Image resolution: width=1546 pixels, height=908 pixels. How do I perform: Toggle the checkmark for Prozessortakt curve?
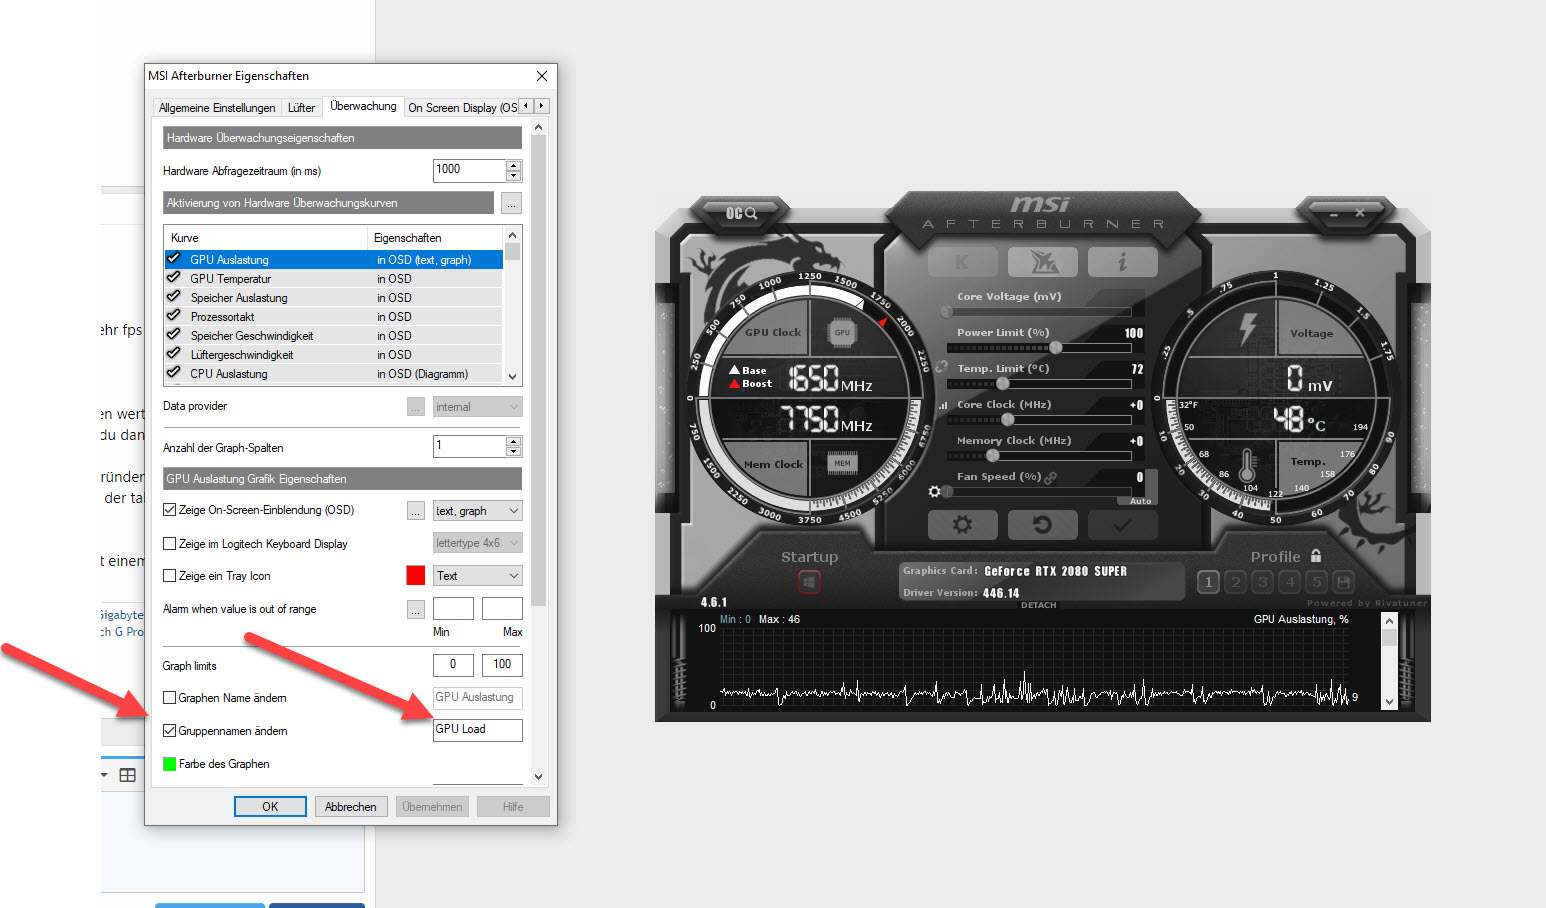pyautogui.click(x=174, y=316)
